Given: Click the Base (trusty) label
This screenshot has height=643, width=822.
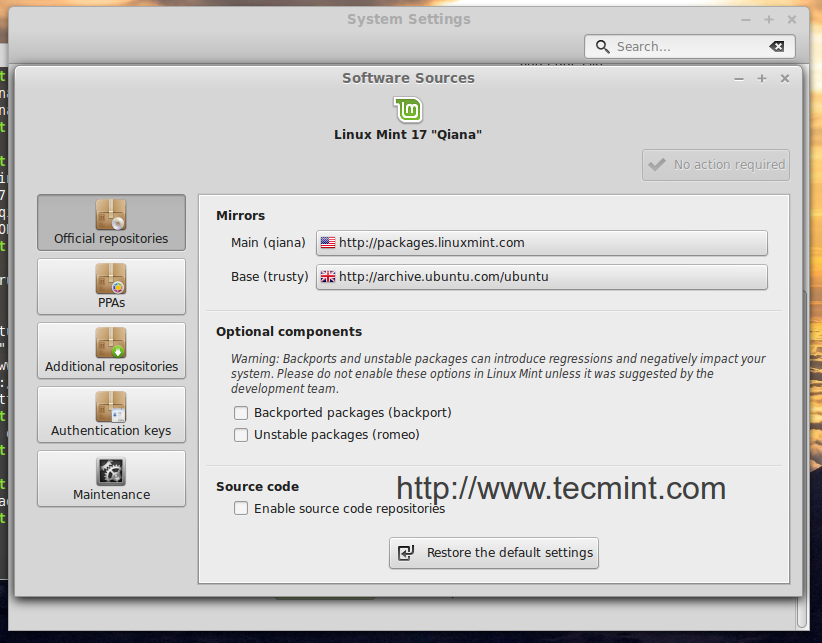Looking at the screenshot, I should click(269, 277).
